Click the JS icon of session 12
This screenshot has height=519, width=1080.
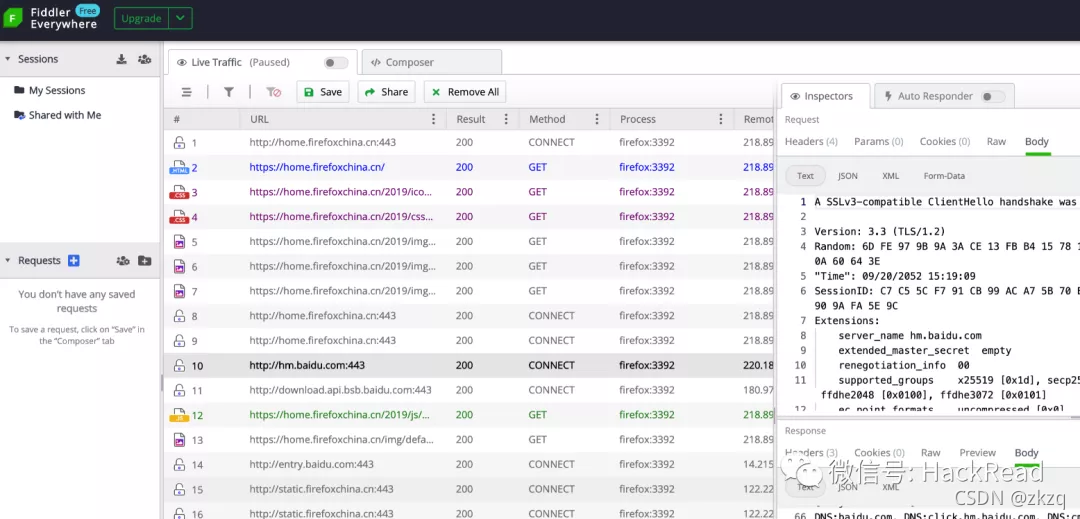[179, 415]
